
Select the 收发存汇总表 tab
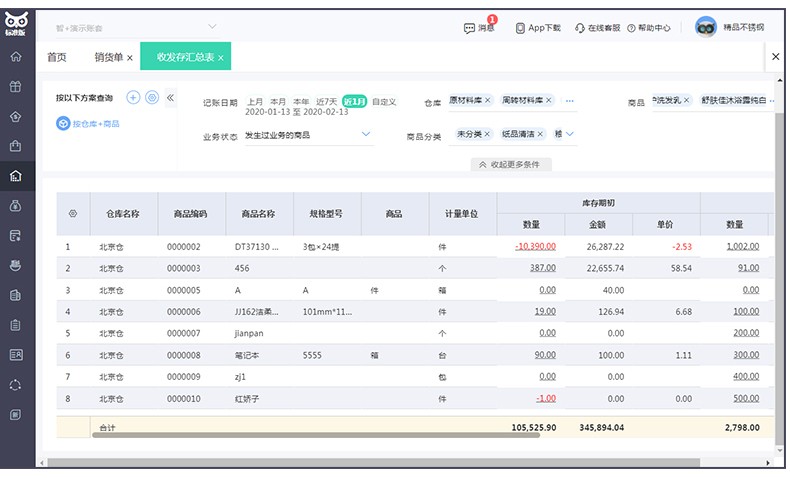coord(185,57)
